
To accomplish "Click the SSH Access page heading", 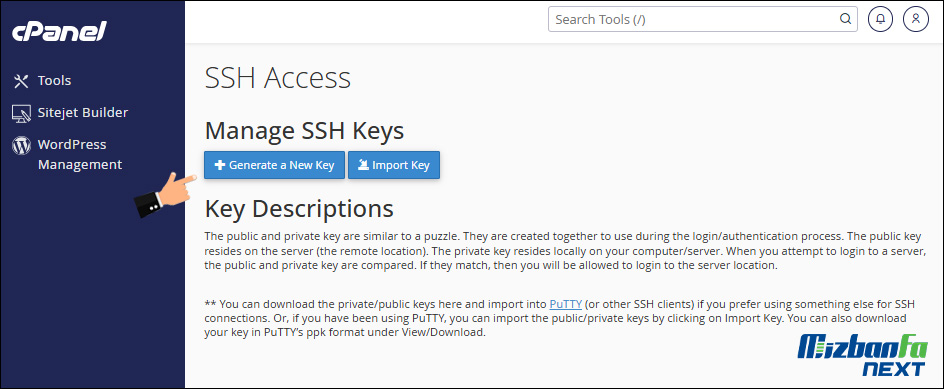I will (278, 78).
